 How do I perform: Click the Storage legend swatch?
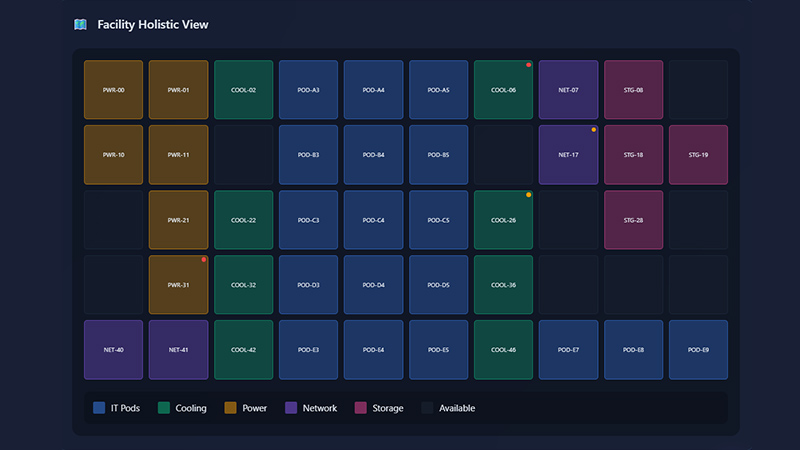(x=361, y=408)
